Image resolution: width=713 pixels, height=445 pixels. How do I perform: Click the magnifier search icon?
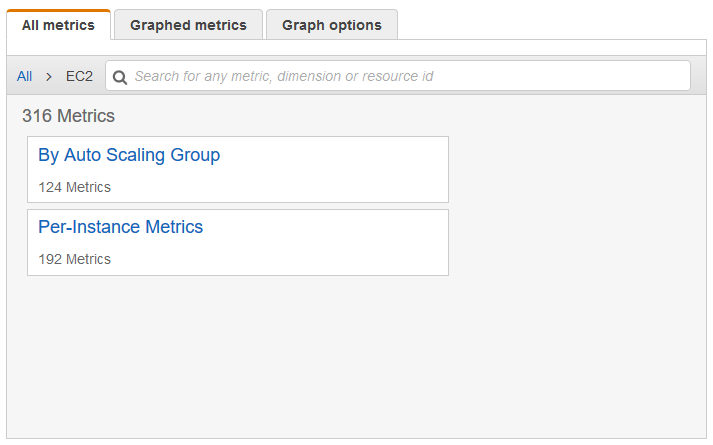coord(120,76)
